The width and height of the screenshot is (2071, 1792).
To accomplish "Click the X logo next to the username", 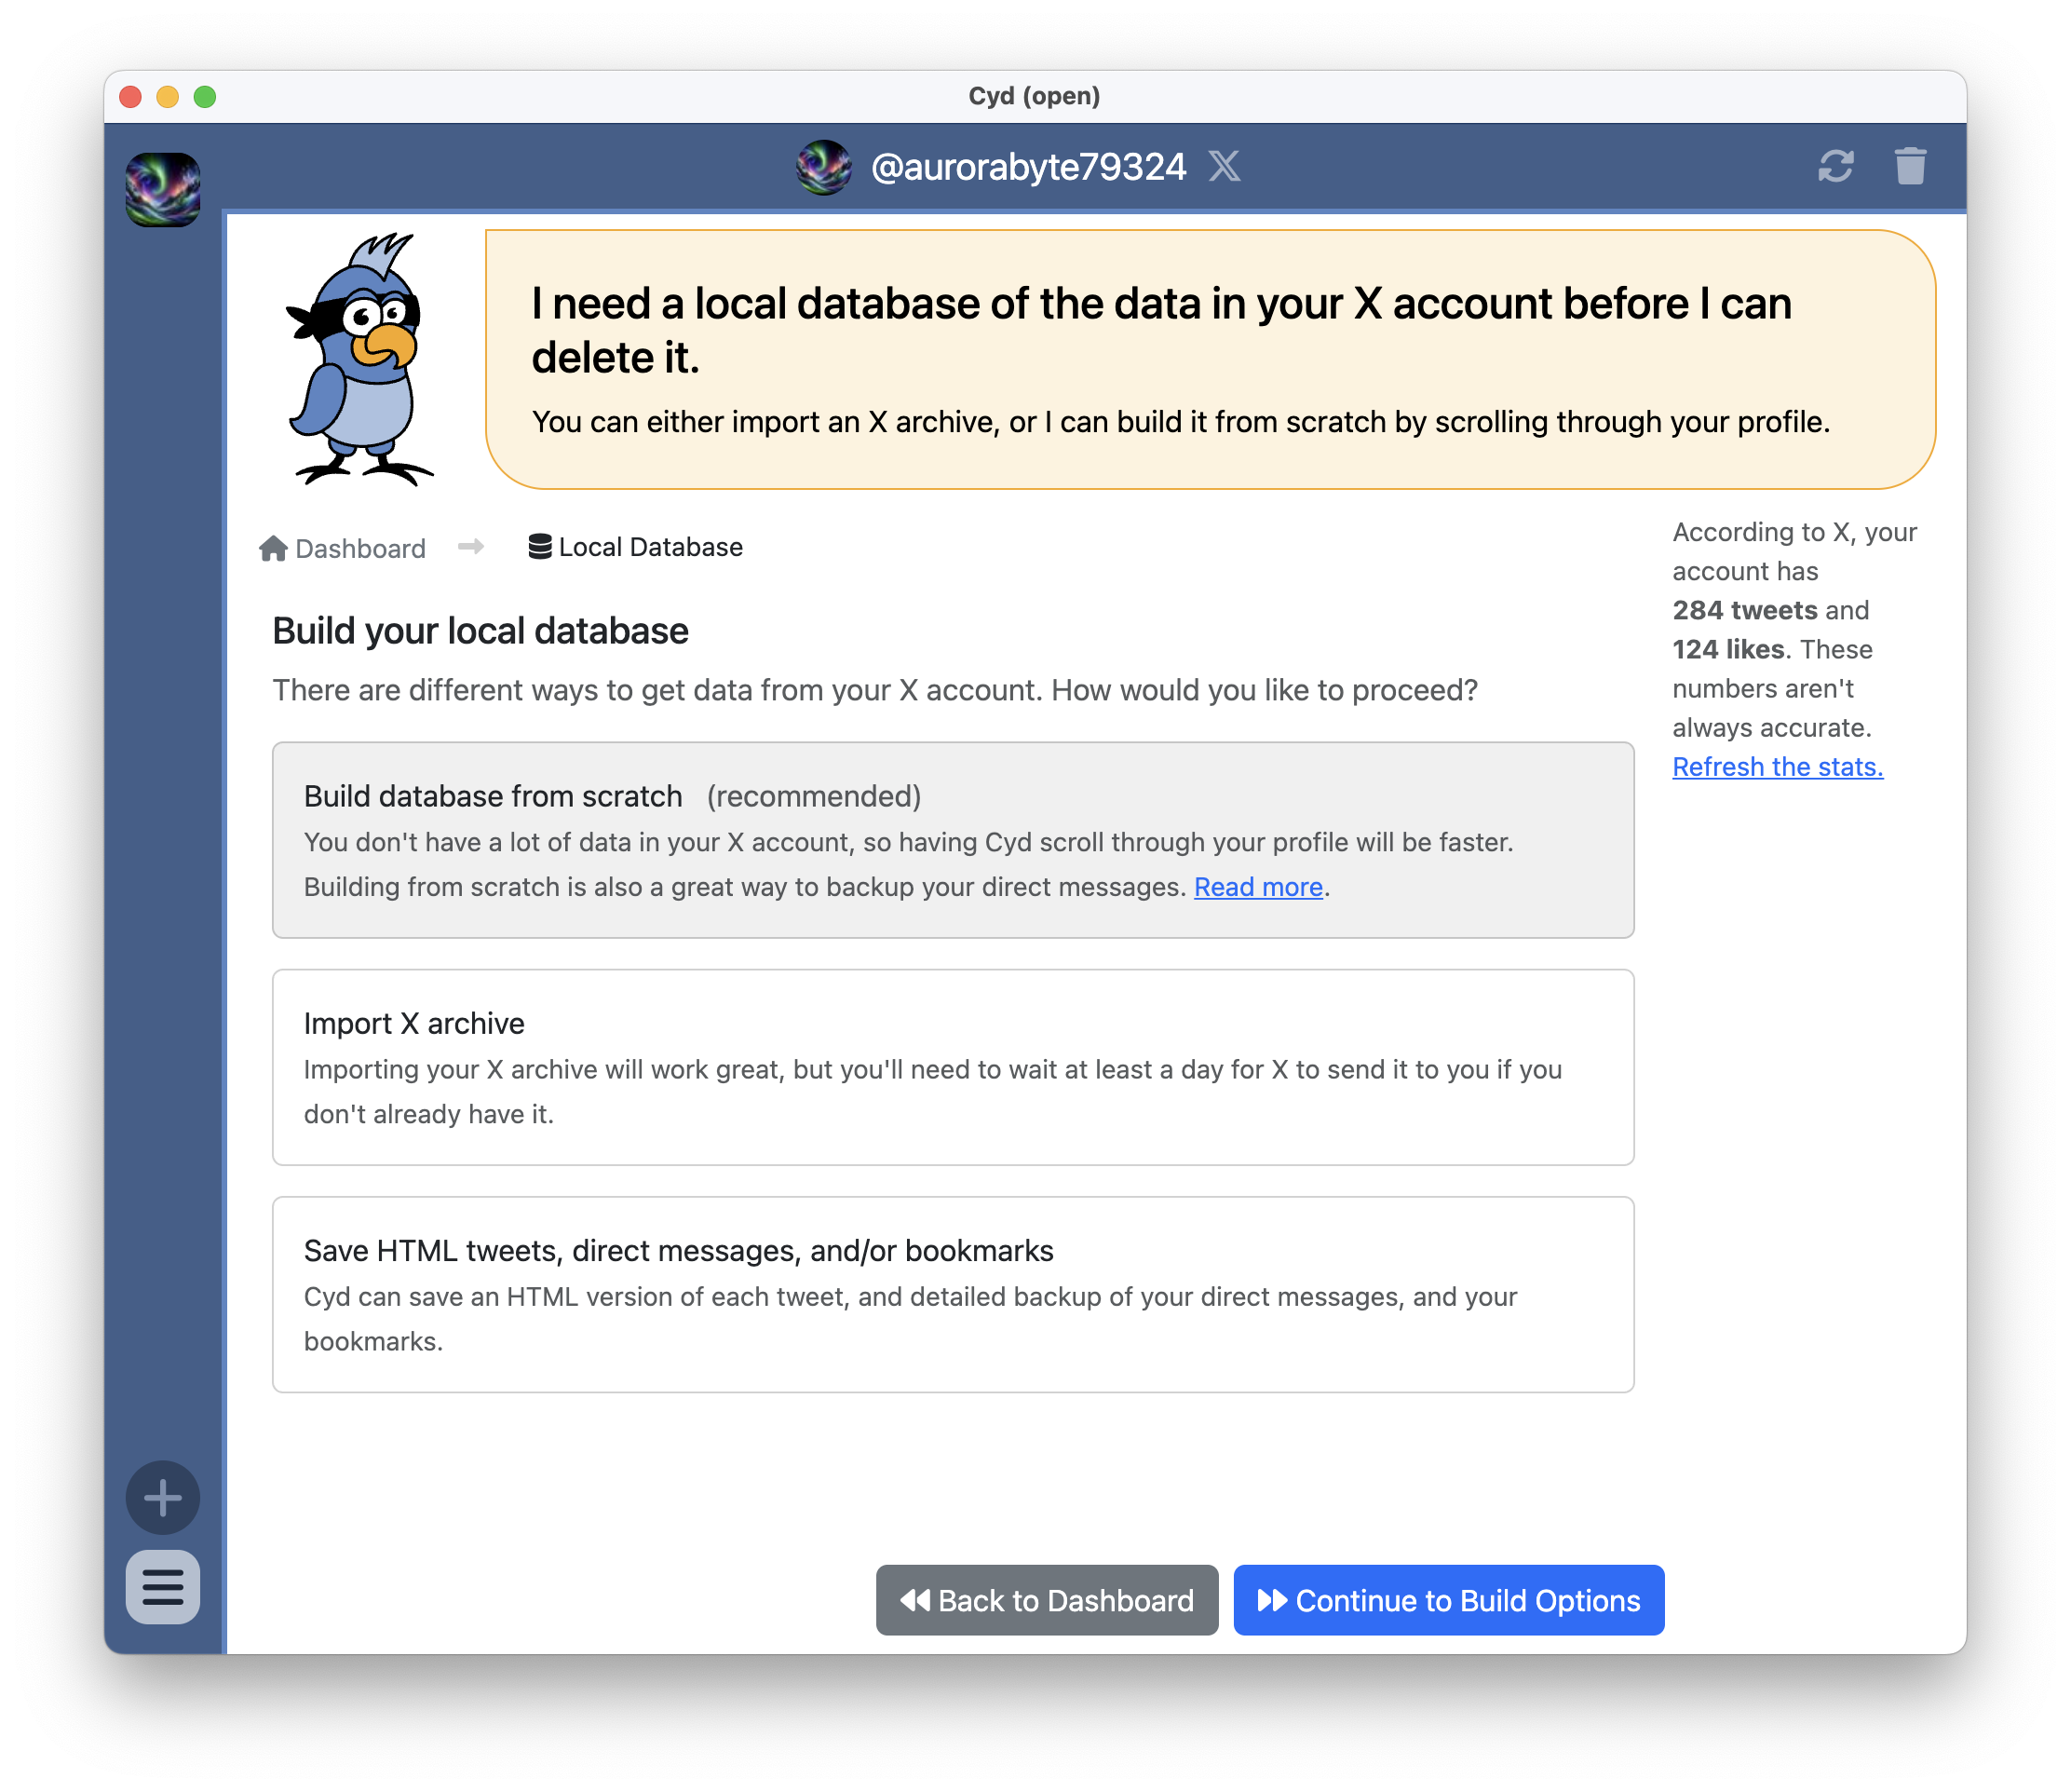I will tap(1225, 166).
